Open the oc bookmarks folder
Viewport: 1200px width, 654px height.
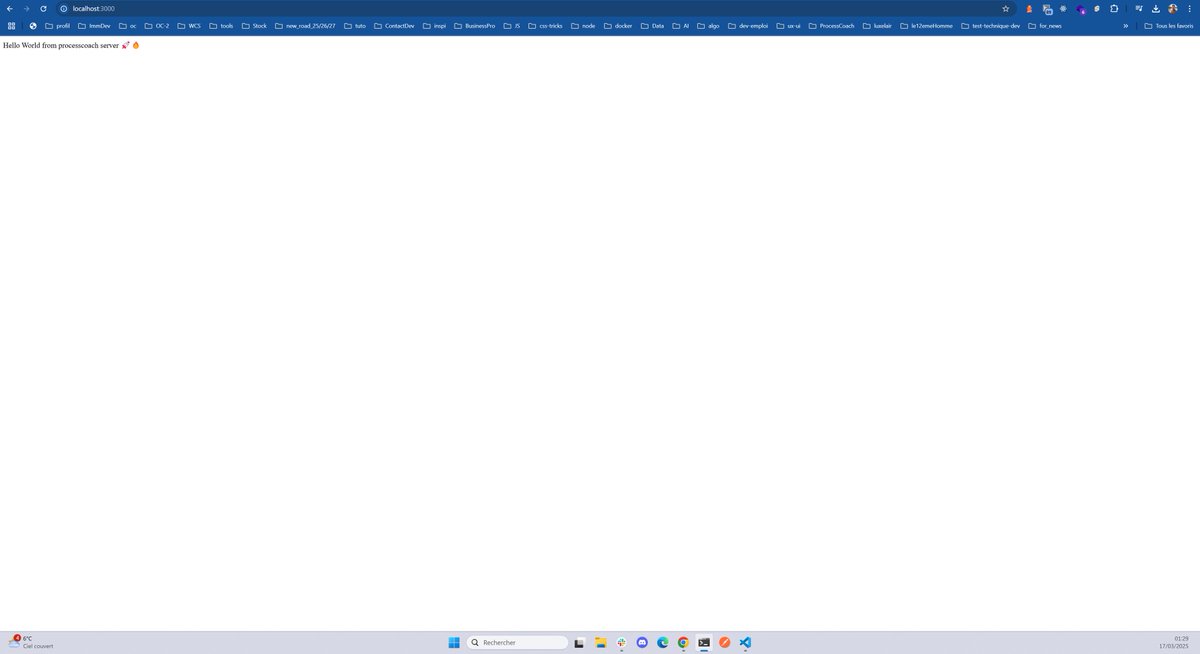tap(127, 25)
